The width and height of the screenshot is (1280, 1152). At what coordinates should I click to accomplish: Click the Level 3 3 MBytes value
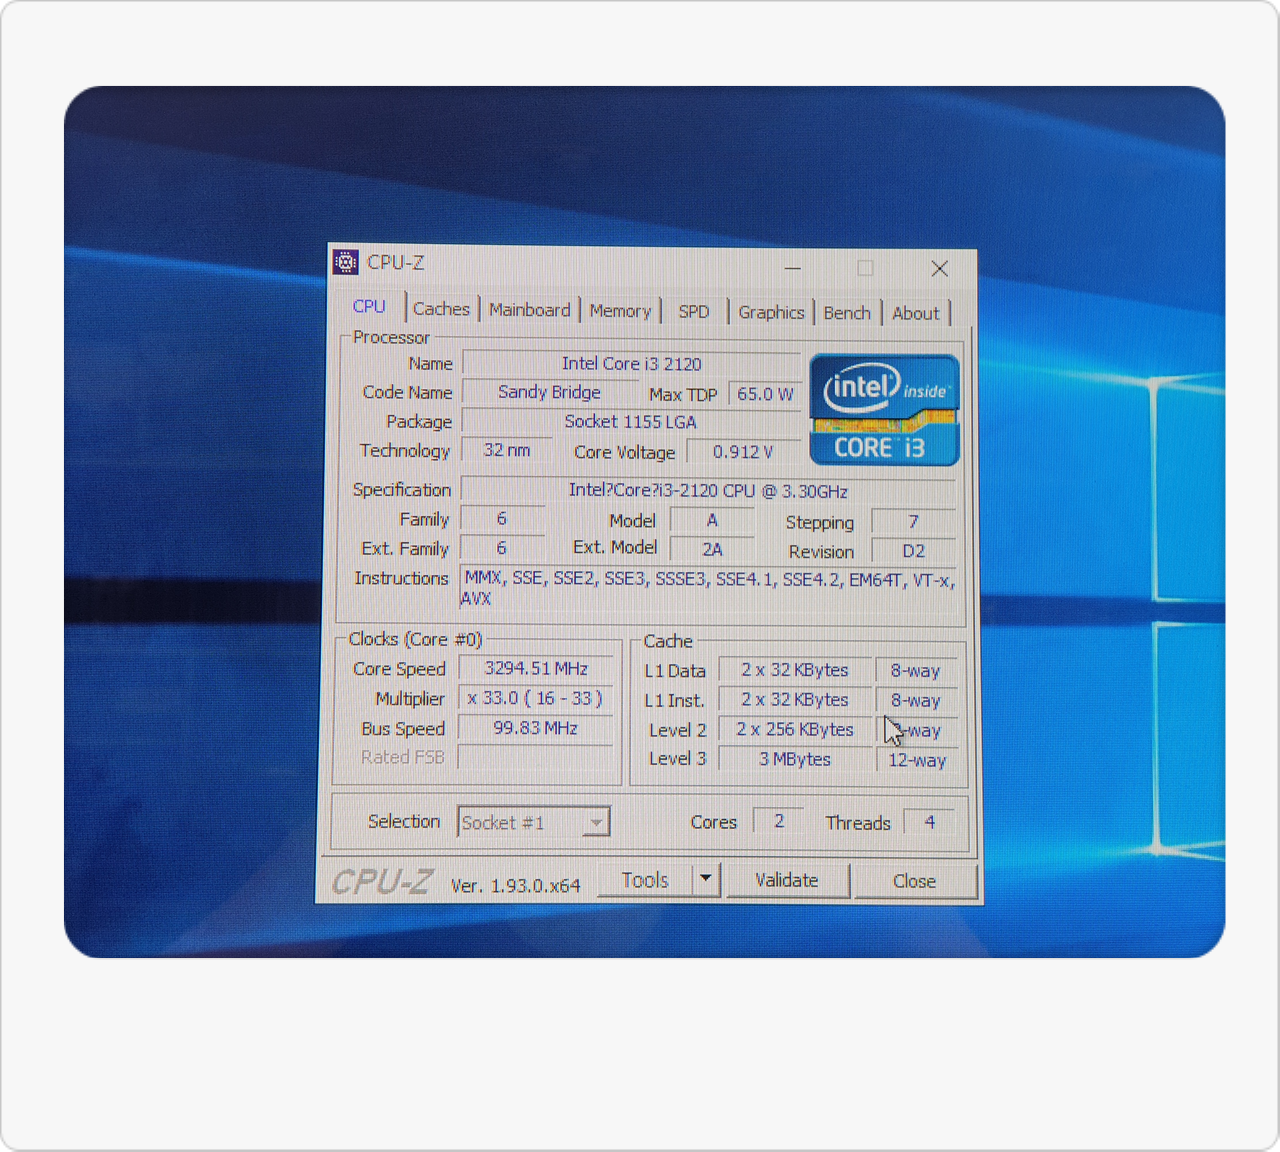[795, 759]
